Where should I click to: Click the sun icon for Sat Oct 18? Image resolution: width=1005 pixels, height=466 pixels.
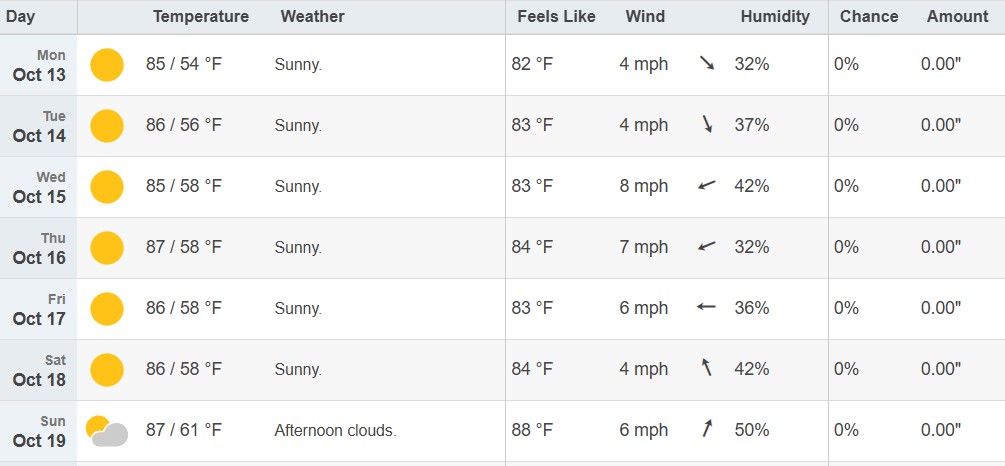click(x=107, y=370)
